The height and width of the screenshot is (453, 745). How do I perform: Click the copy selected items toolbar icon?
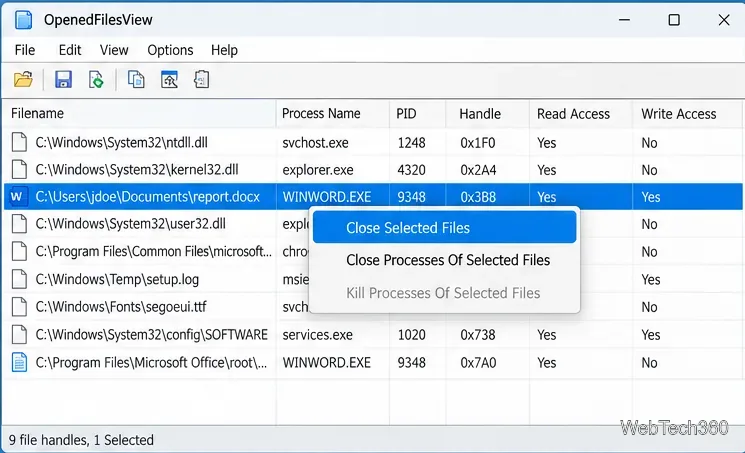click(x=136, y=79)
